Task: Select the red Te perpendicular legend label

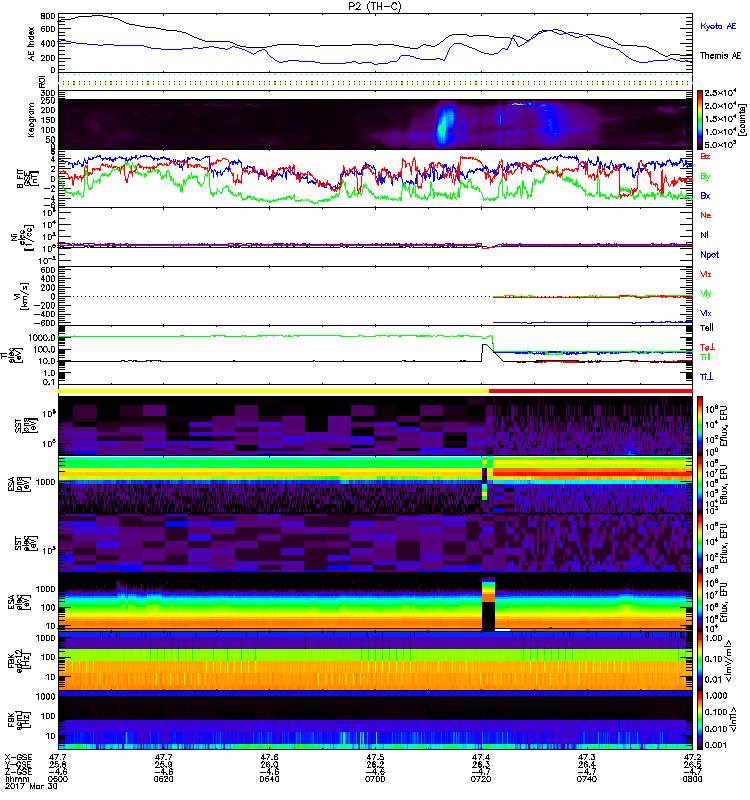Action: [x=707, y=347]
